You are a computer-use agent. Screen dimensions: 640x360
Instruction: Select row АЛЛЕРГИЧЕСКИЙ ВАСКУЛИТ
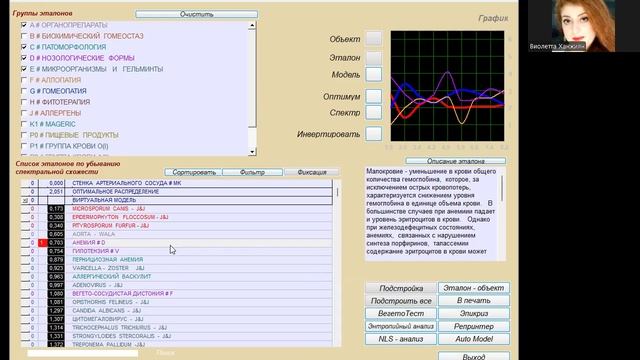pyautogui.click(x=177, y=277)
